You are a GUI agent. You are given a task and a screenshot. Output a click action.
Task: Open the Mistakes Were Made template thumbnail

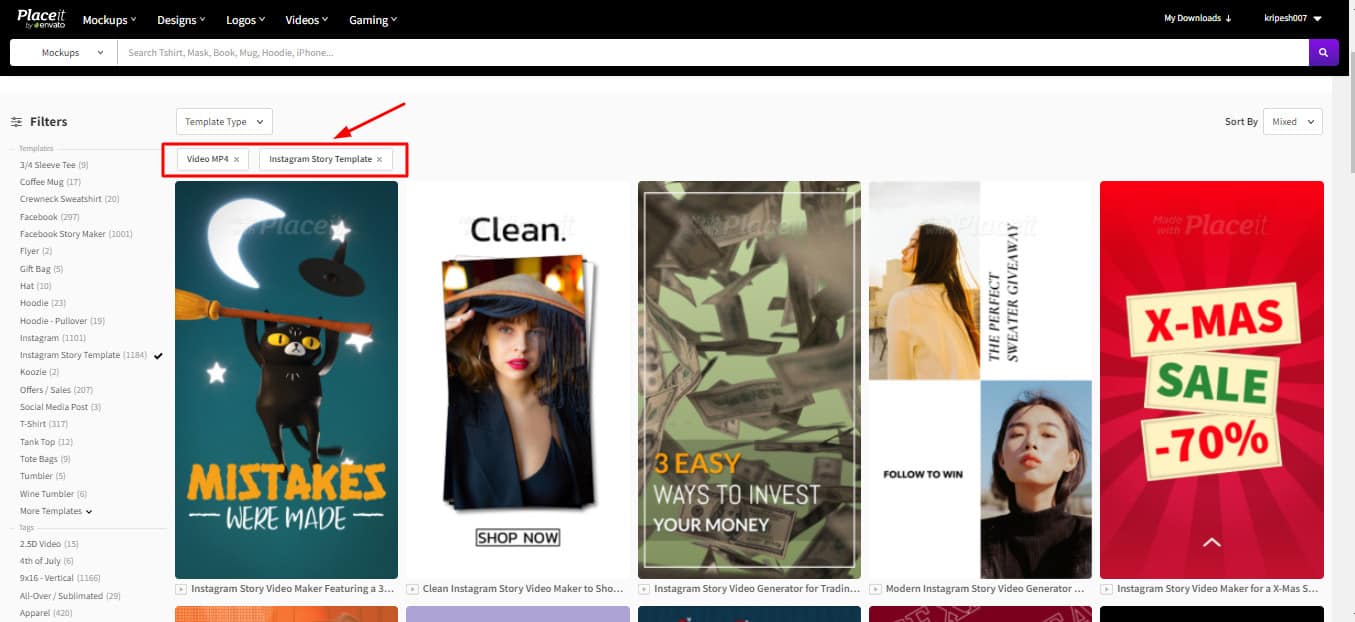click(286, 379)
